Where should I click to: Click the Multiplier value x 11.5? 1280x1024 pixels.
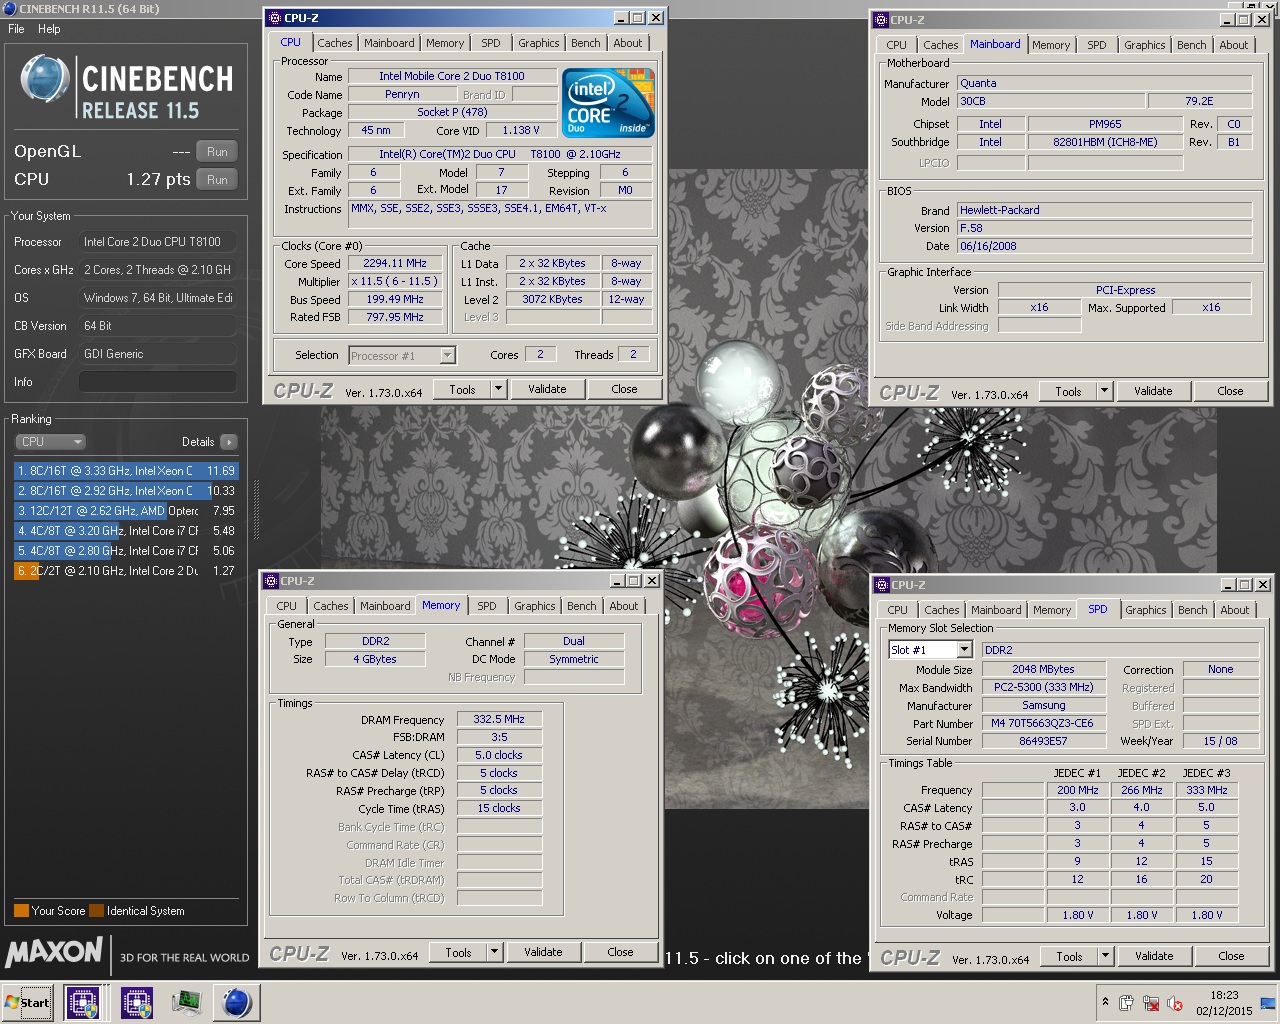pyautogui.click(x=395, y=282)
